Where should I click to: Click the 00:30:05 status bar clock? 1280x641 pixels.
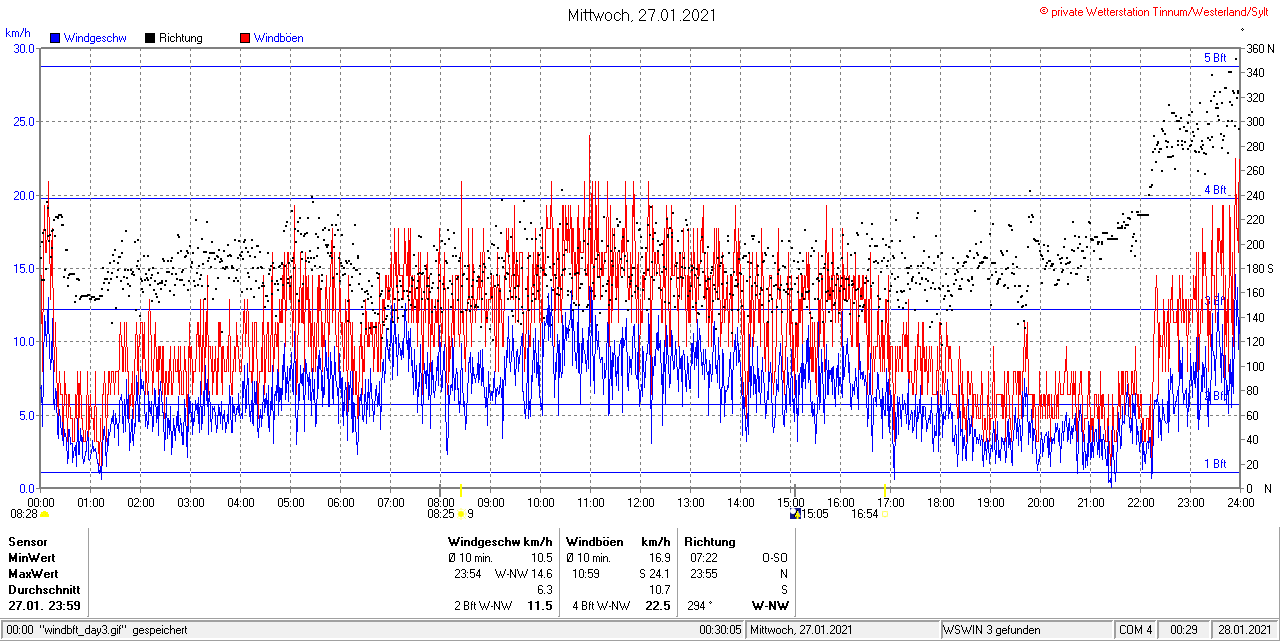click(720, 630)
